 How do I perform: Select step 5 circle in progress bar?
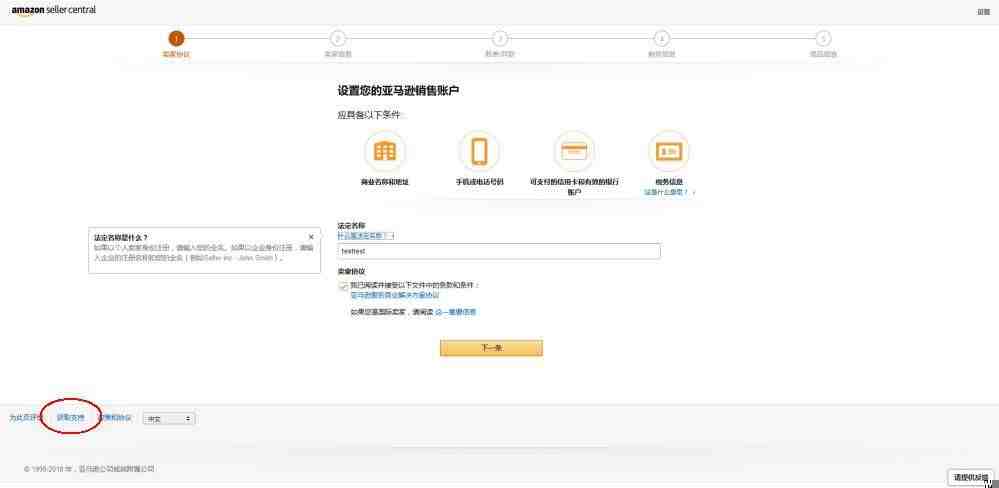pyautogui.click(x=823, y=38)
